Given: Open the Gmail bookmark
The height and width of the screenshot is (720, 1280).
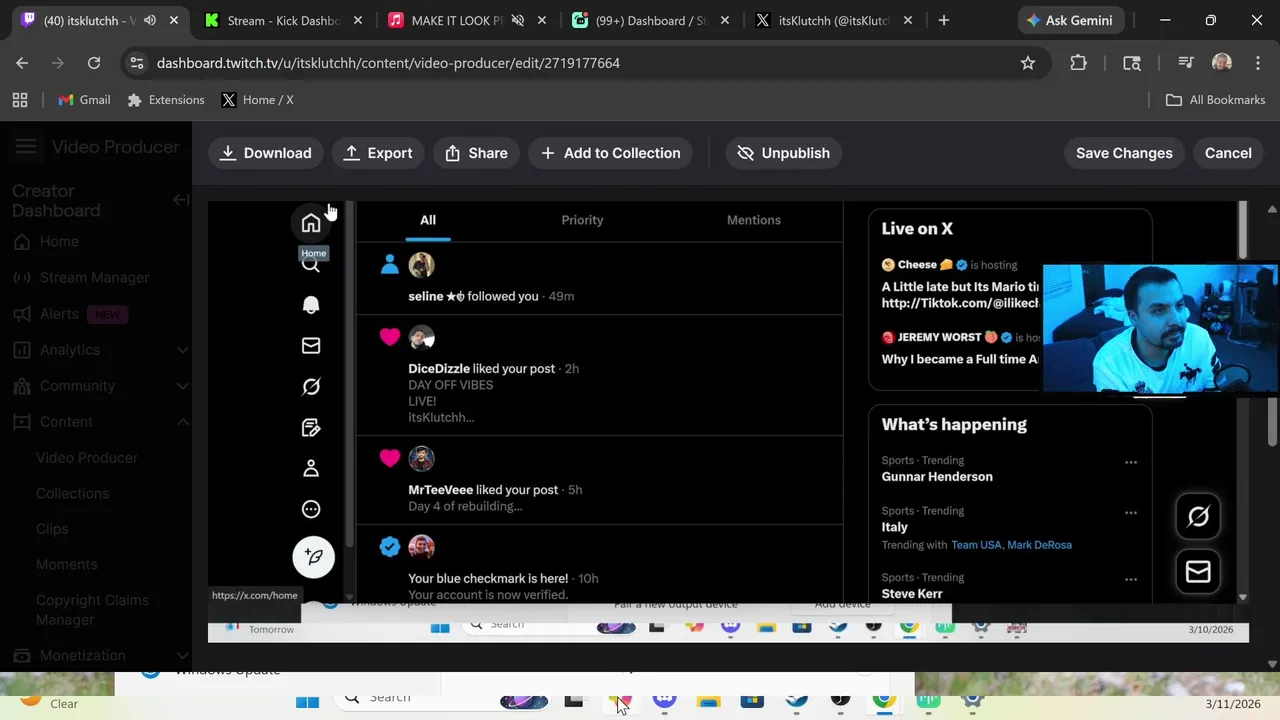Looking at the screenshot, I should (84, 100).
